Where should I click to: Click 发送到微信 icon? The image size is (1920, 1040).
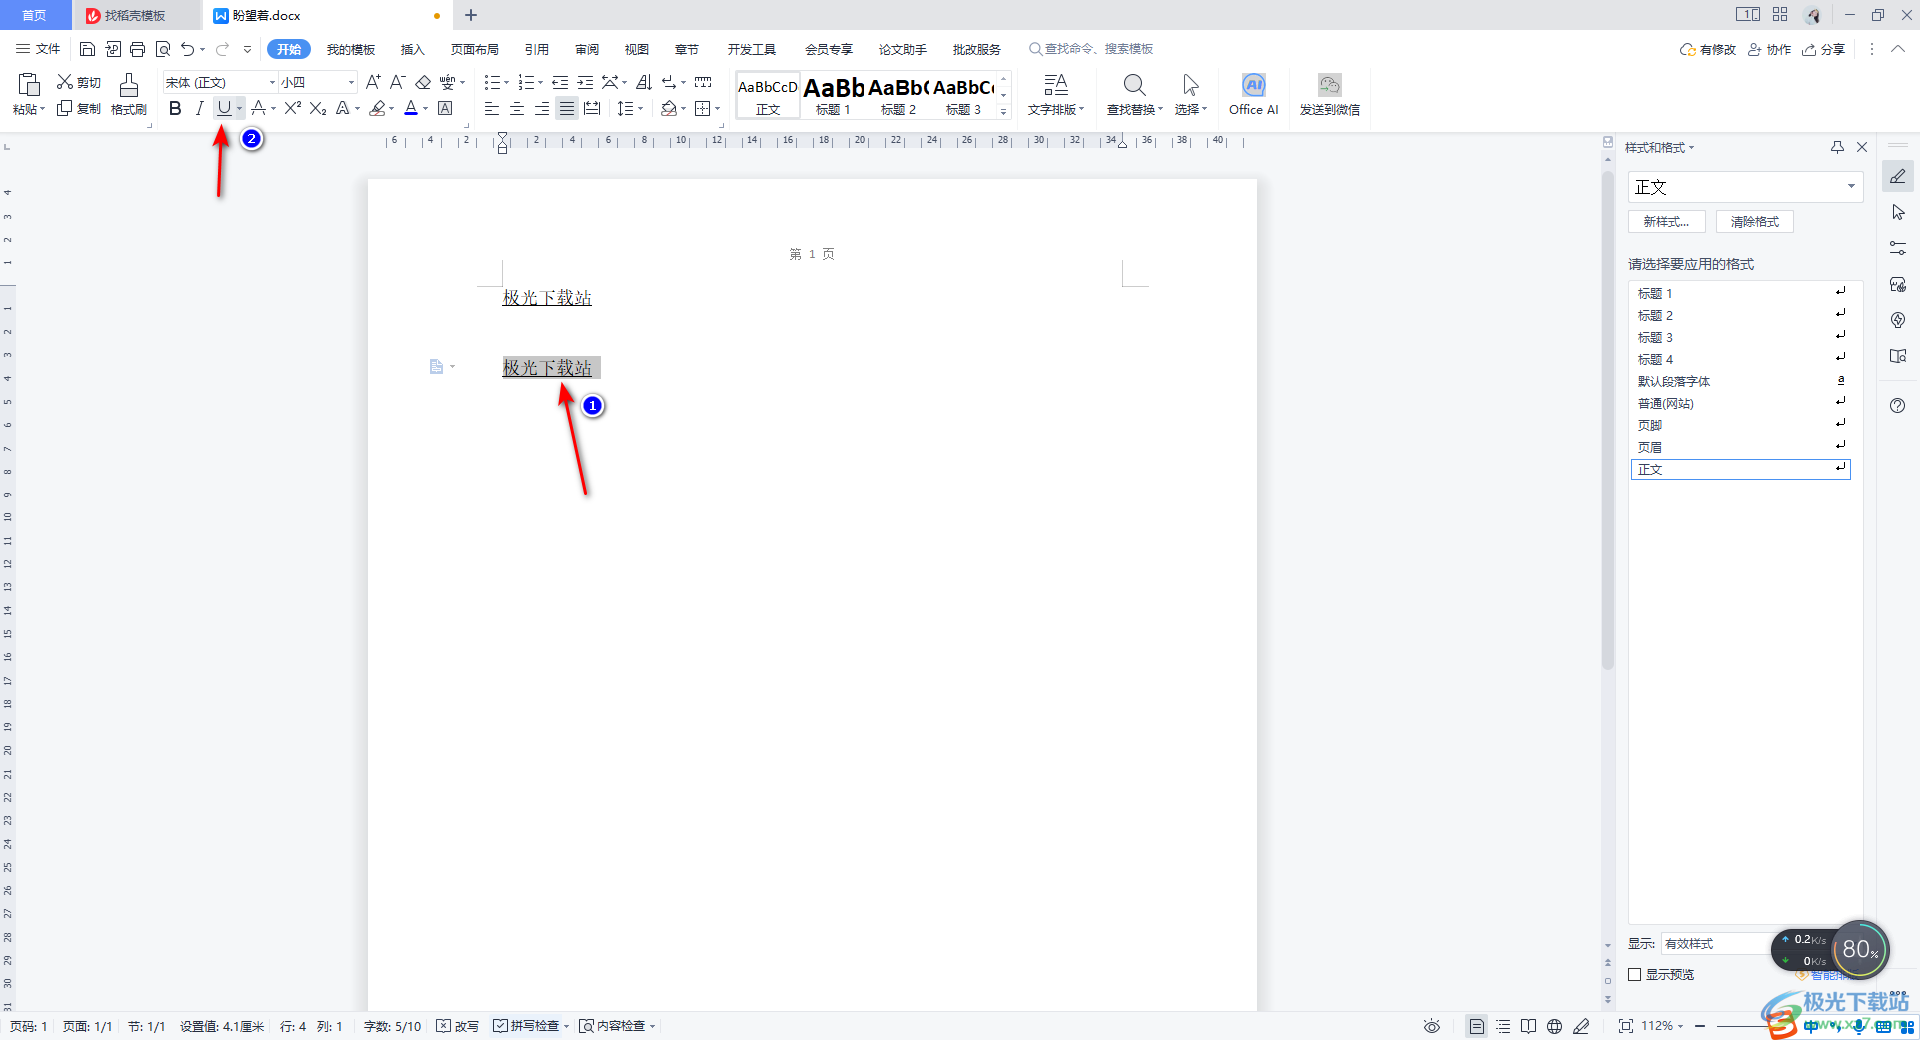point(1329,95)
